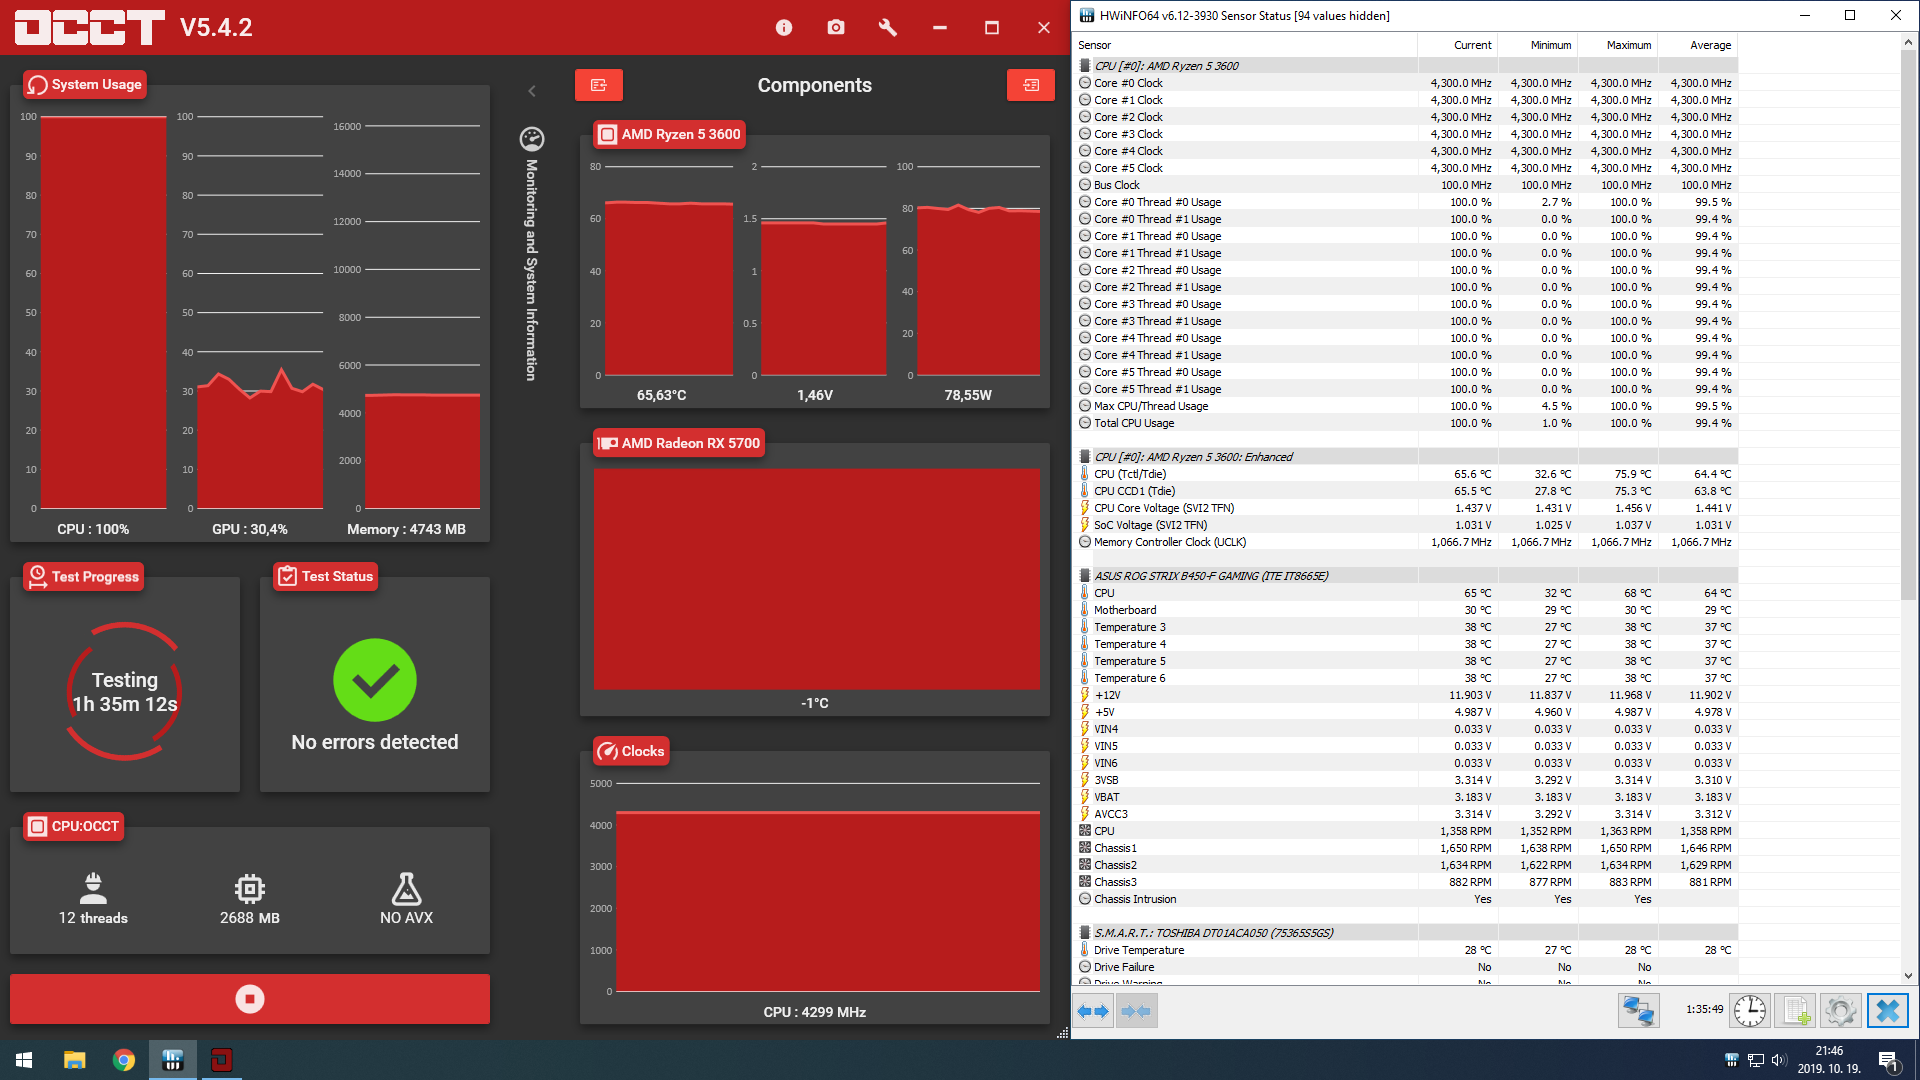Select the Motherboard temperature row
Image resolution: width=1920 pixels, height=1080 pixels.
1405,610
